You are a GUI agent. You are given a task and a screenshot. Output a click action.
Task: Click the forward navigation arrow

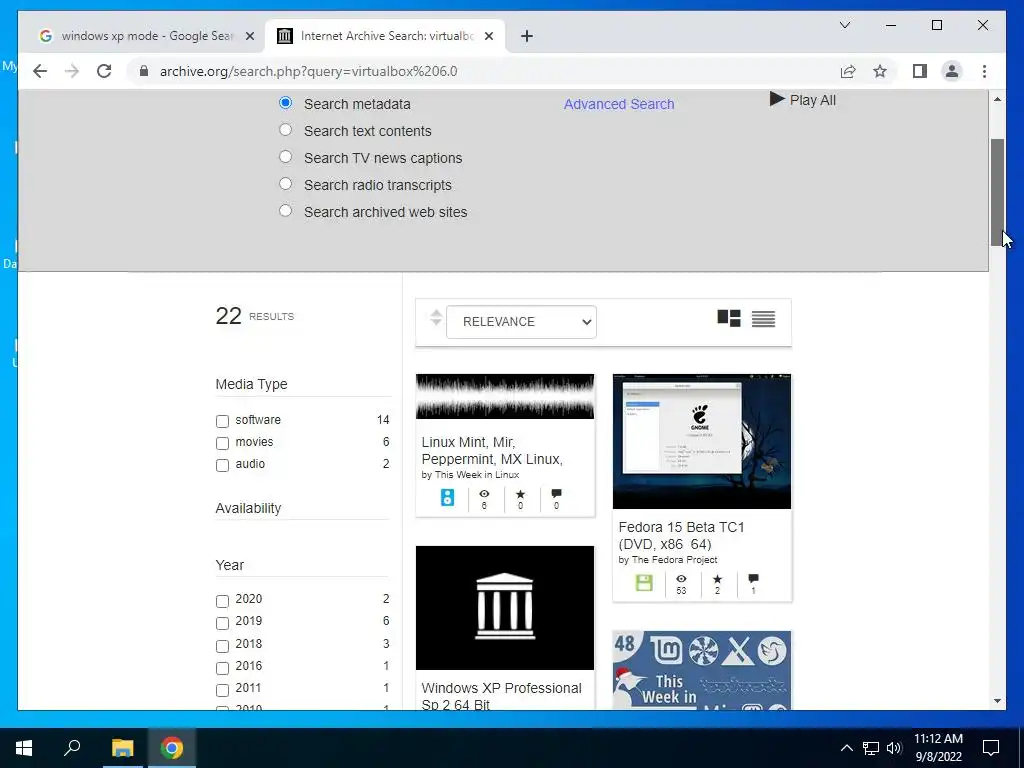(x=72, y=71)
